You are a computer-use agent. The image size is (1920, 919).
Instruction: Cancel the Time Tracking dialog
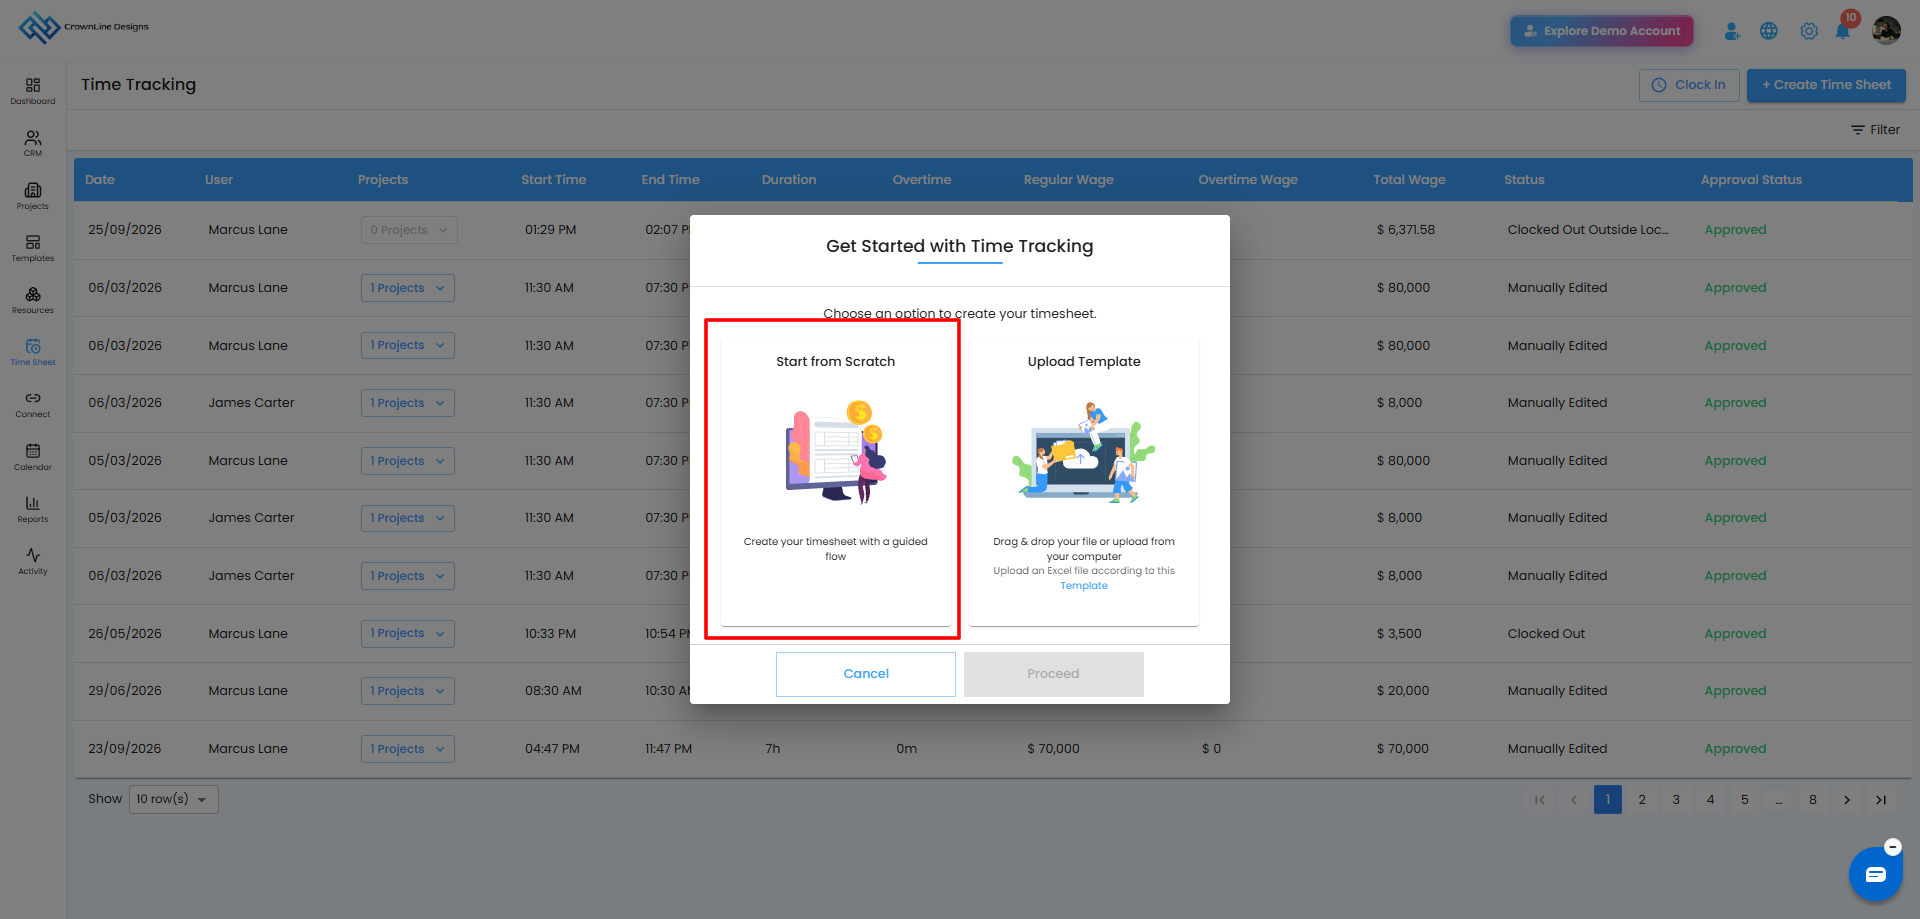(866, 674)
